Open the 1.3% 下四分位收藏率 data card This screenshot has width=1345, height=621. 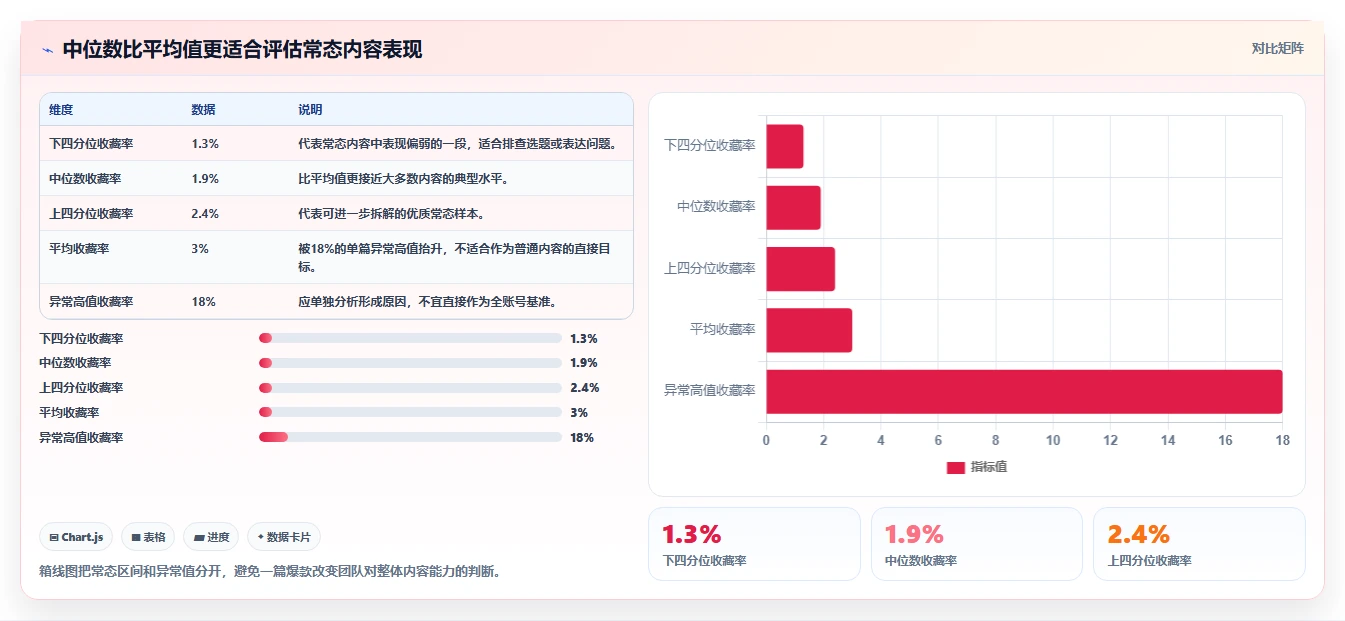tap(754, 544)
